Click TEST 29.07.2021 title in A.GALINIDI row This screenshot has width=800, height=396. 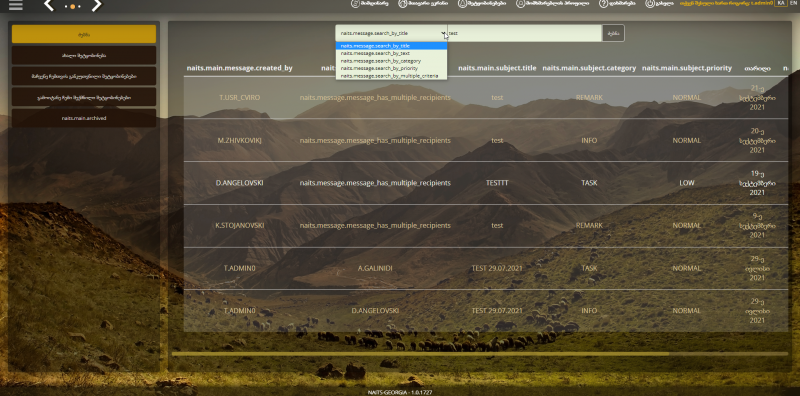click(497, 268)
